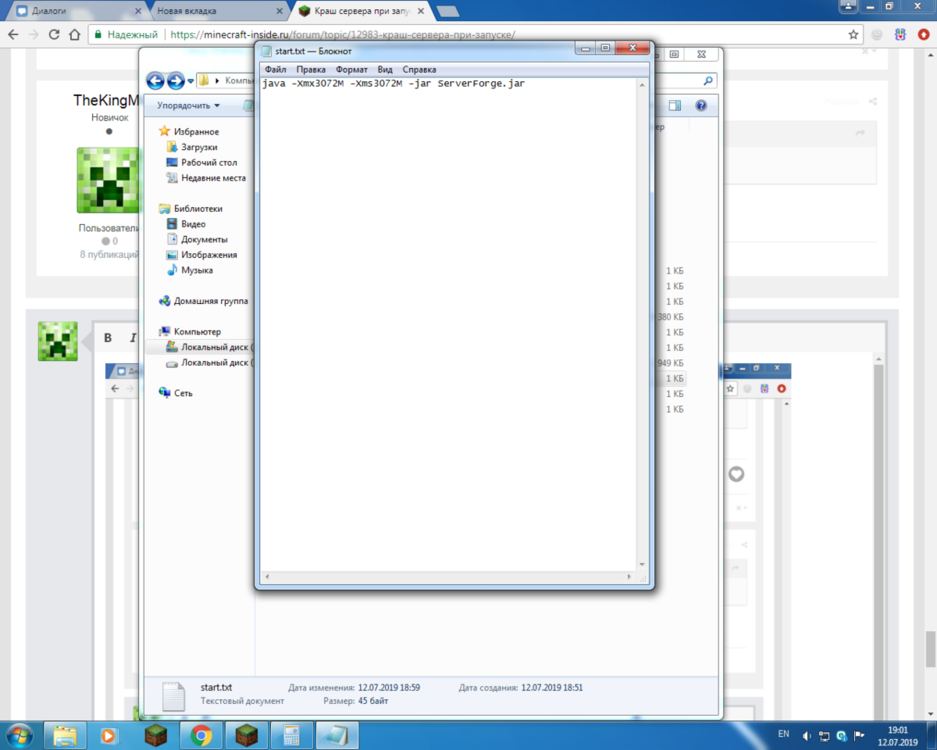Click the EN language indicator
Image resolution: width=937 pixels, height=750 pixels.
point(783,734)
